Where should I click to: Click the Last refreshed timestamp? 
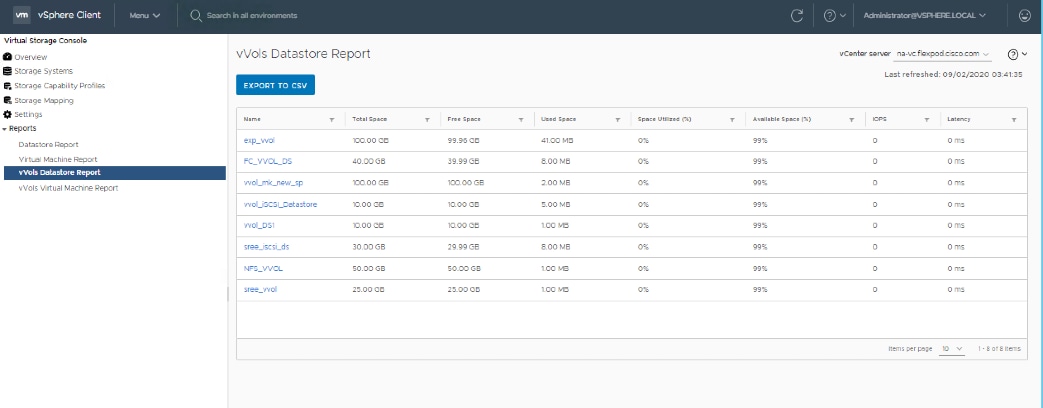pos(953,75)
